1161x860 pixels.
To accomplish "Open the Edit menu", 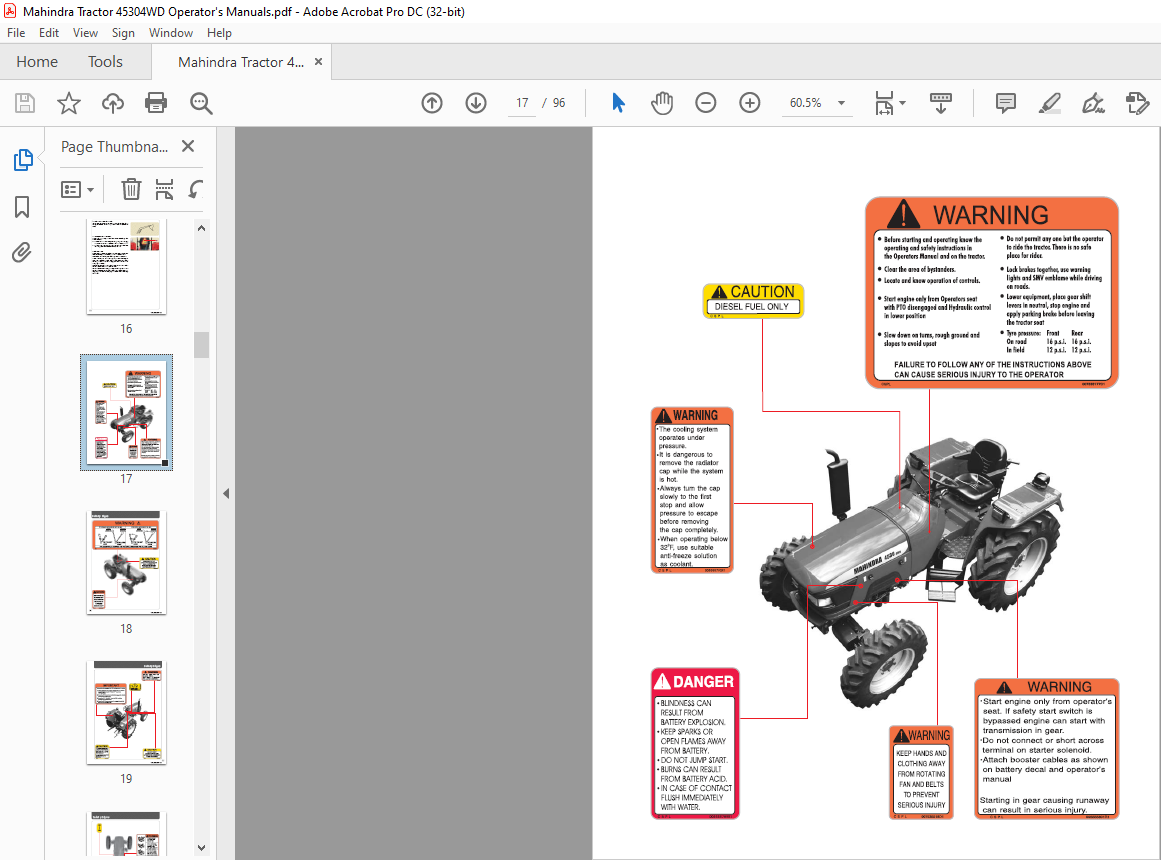I will pyautogui.click(x=49, y=33).
